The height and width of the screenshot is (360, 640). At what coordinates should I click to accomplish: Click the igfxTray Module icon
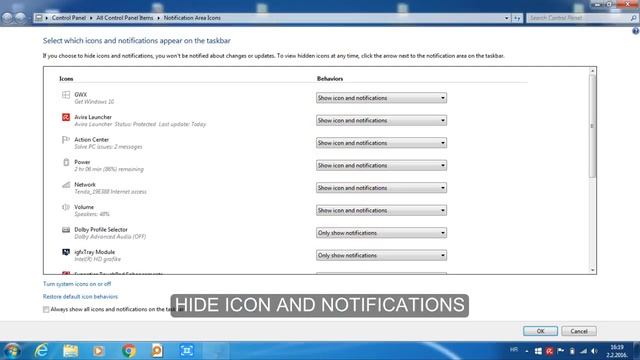pyautogui.click(x=66, y=252)
